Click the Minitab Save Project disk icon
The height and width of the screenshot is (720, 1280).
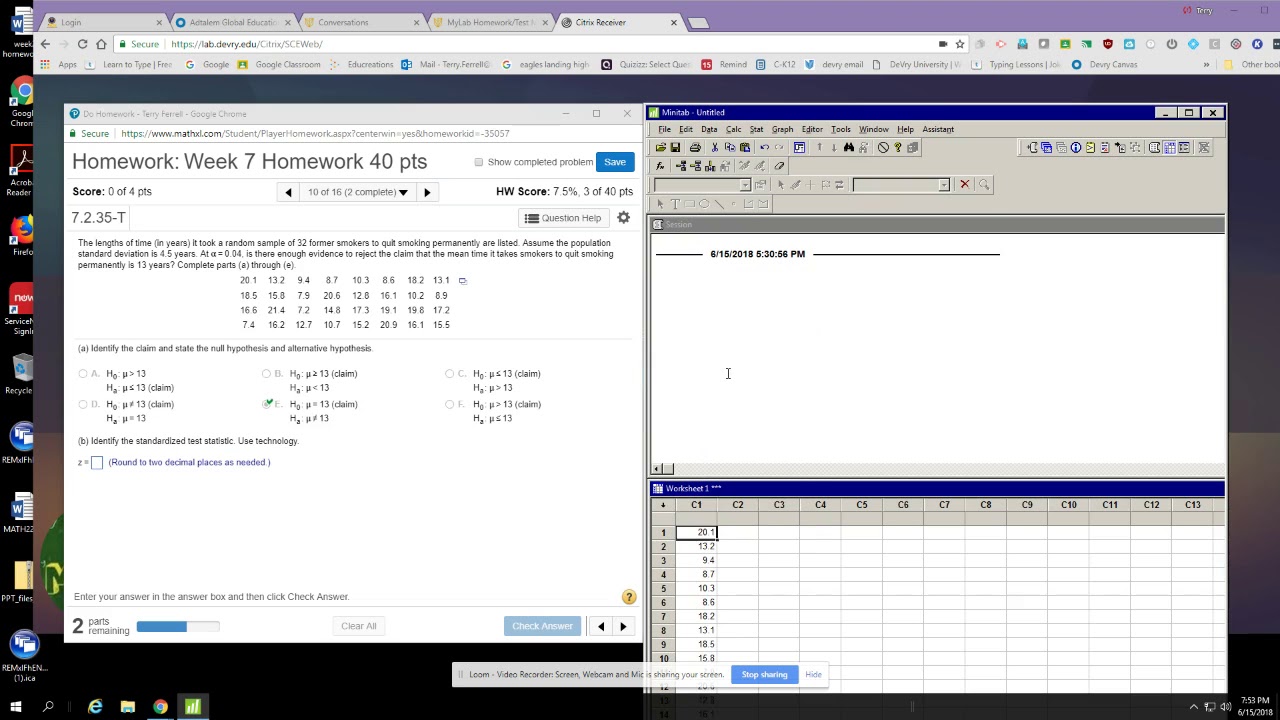[675, 147]
